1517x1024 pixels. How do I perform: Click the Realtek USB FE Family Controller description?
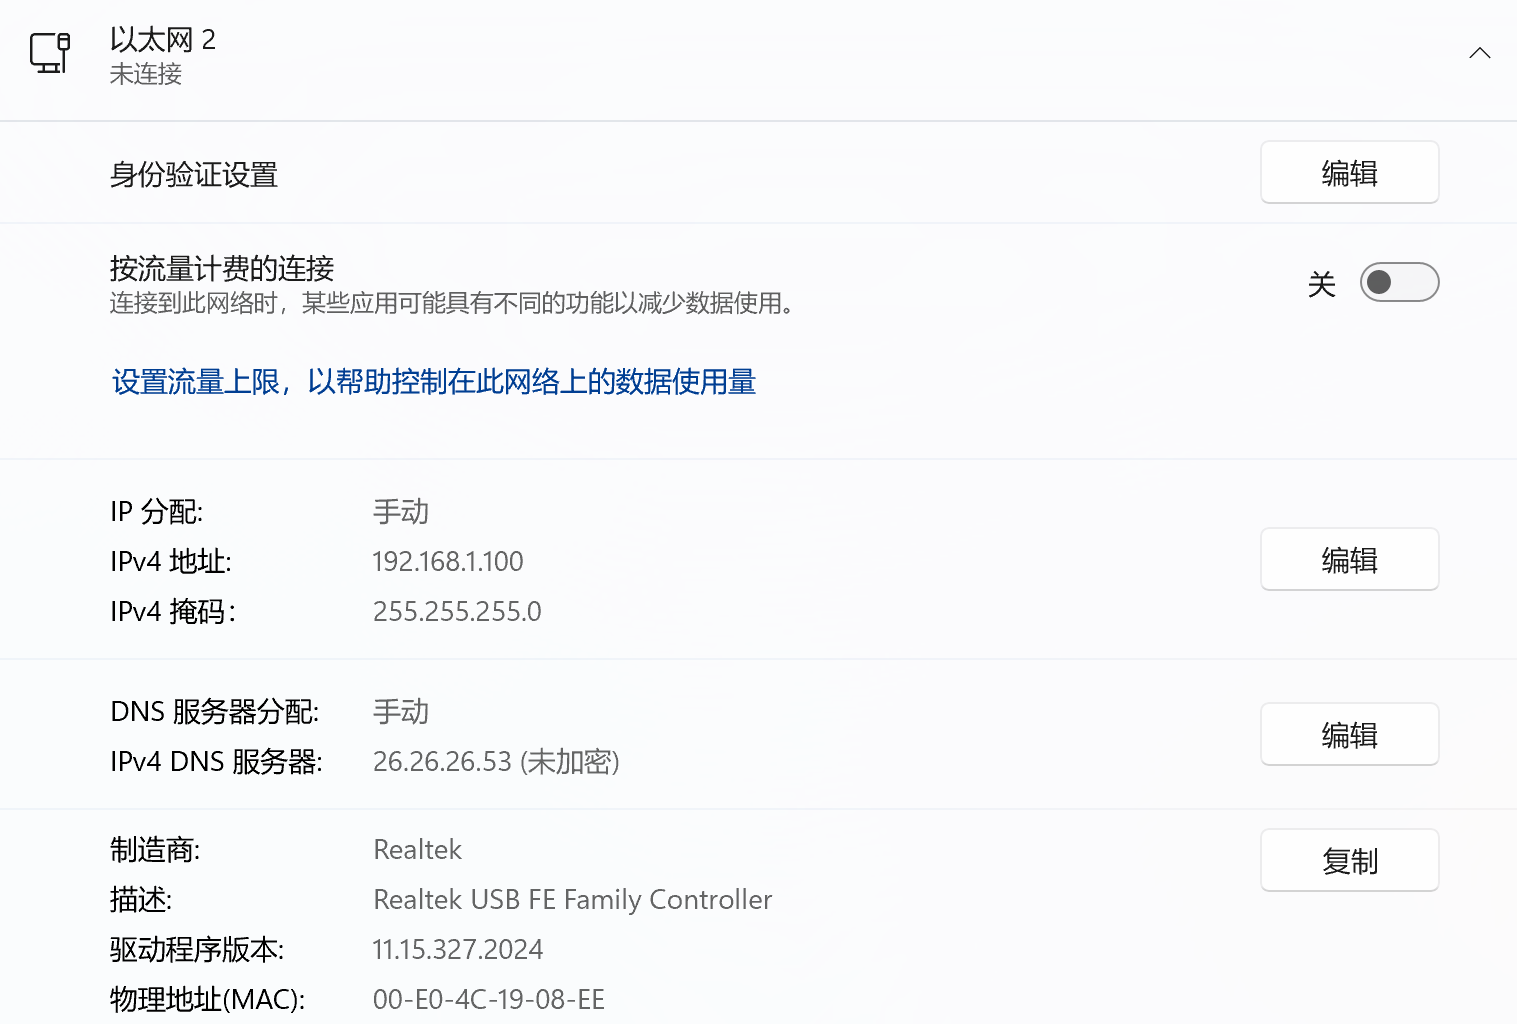572,899
